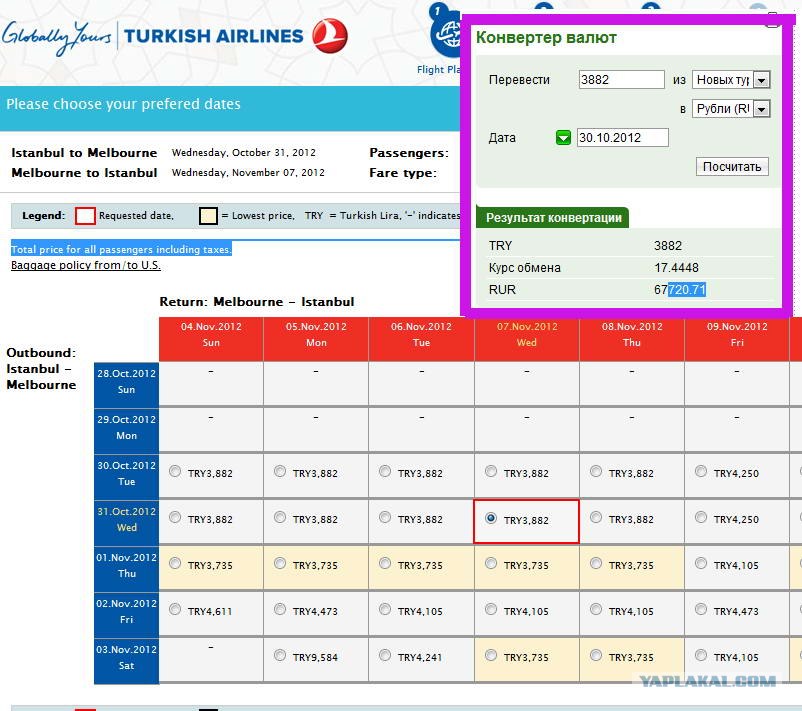Open the calendar icon beside Дата field
Screen dimensions: 802x711
tap(563, 138)
